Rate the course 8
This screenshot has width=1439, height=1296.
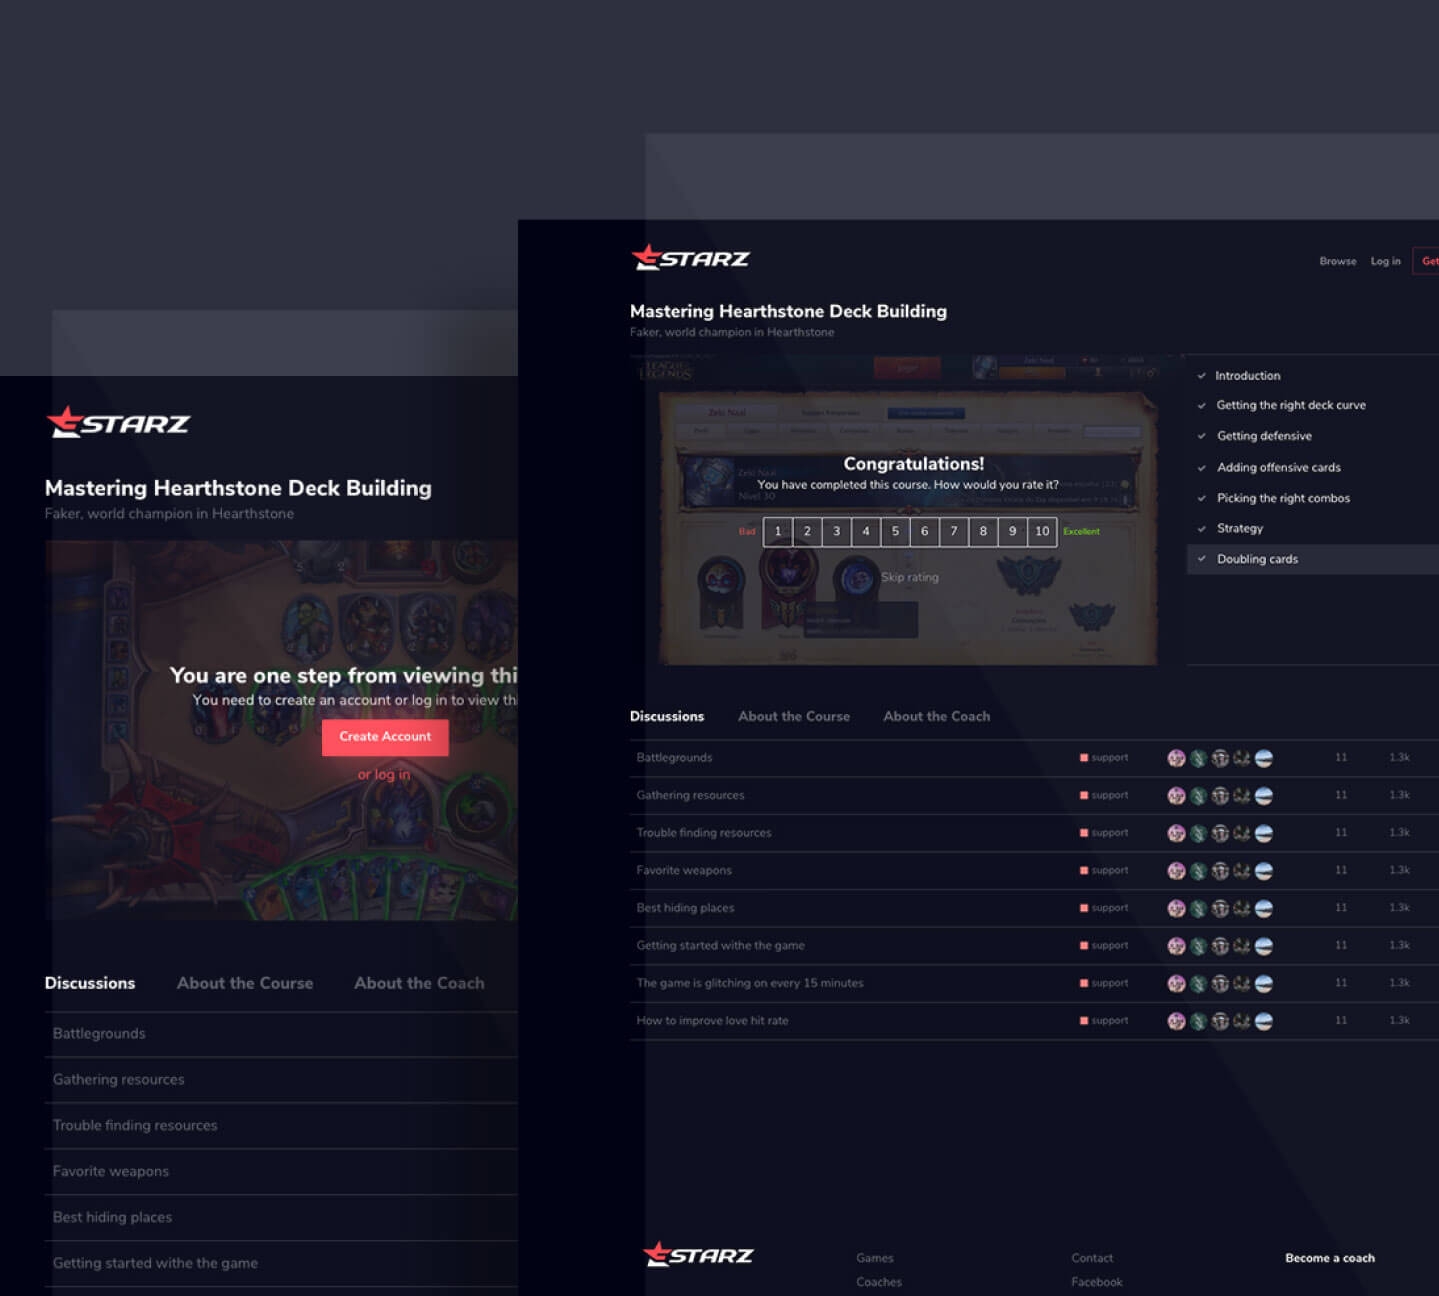pos(983,532)
